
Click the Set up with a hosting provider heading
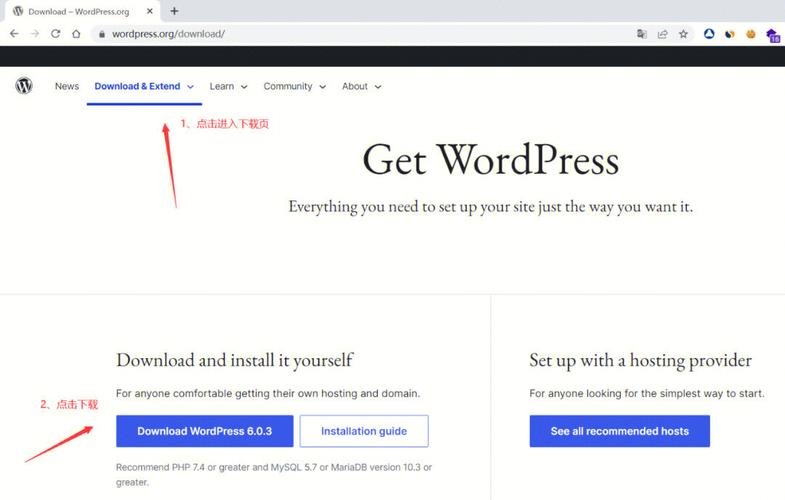click(x=640, y=360)
